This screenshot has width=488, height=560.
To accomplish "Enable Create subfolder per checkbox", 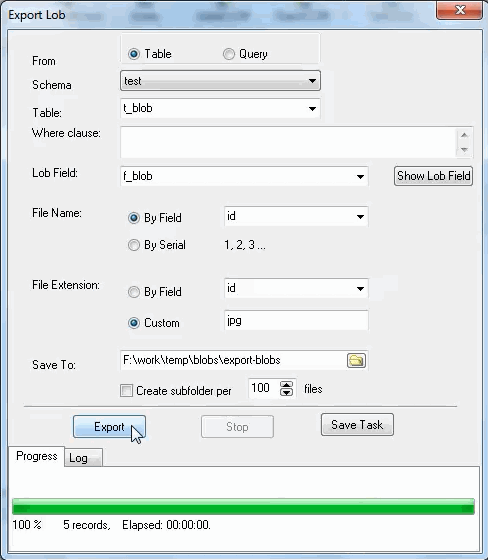I will (x=126, y=391).
